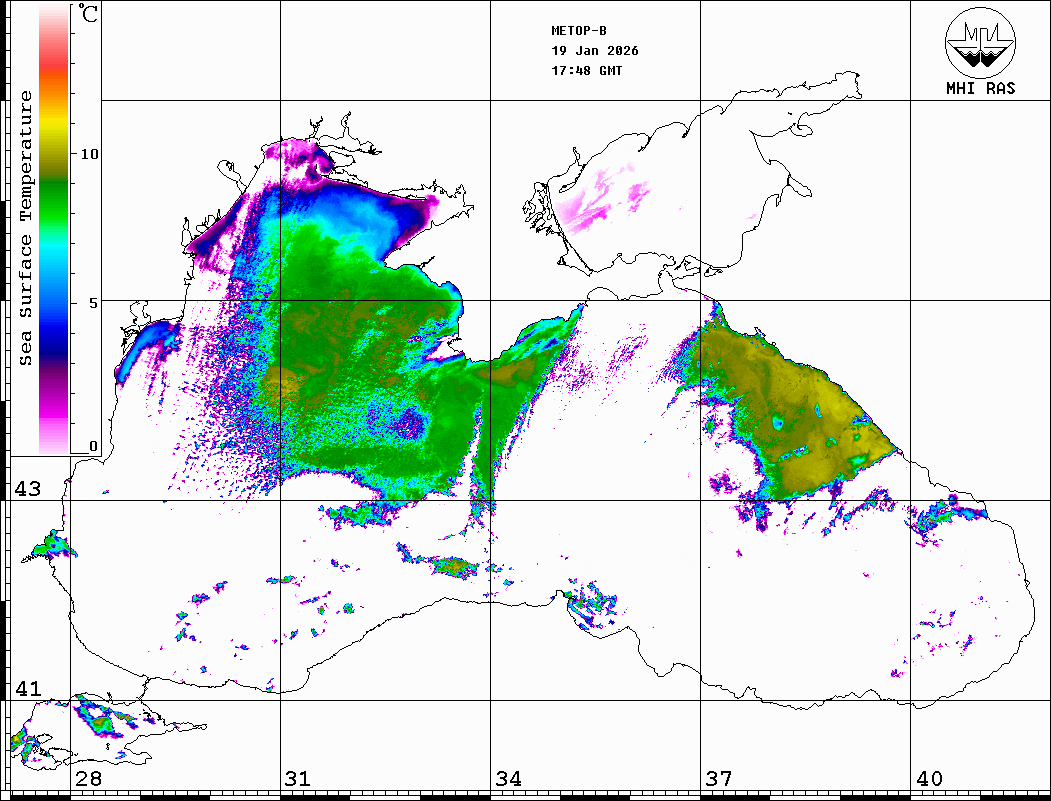The height and width of the screenshot is (801, 1051).
Task: Click the "MHI RAS" text under the logo
Action: click(980, 89)
